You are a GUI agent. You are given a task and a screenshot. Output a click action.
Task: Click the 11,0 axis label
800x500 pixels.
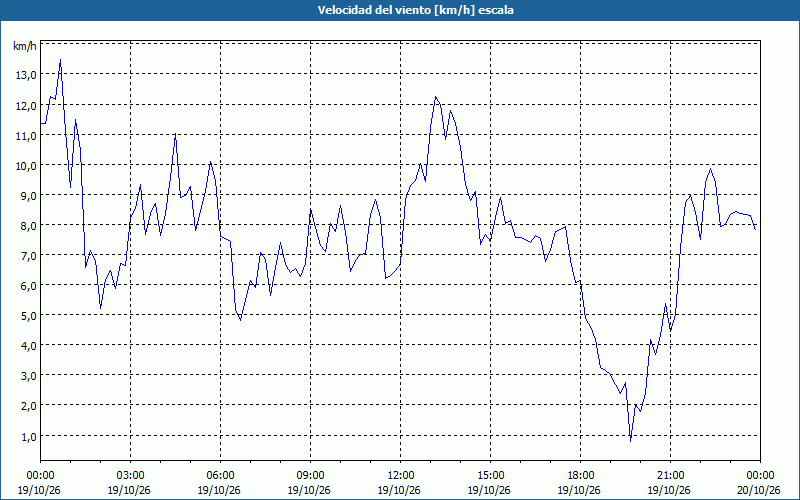tap(26, 135)
